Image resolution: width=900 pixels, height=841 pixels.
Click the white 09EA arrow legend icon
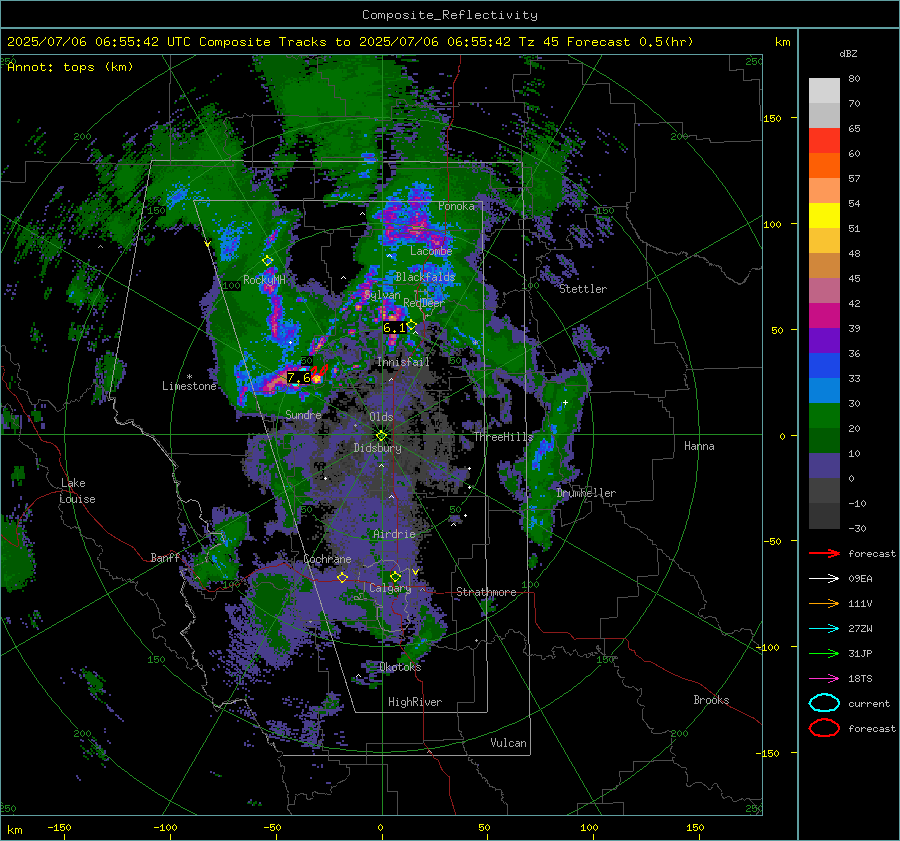click(824, 578)
